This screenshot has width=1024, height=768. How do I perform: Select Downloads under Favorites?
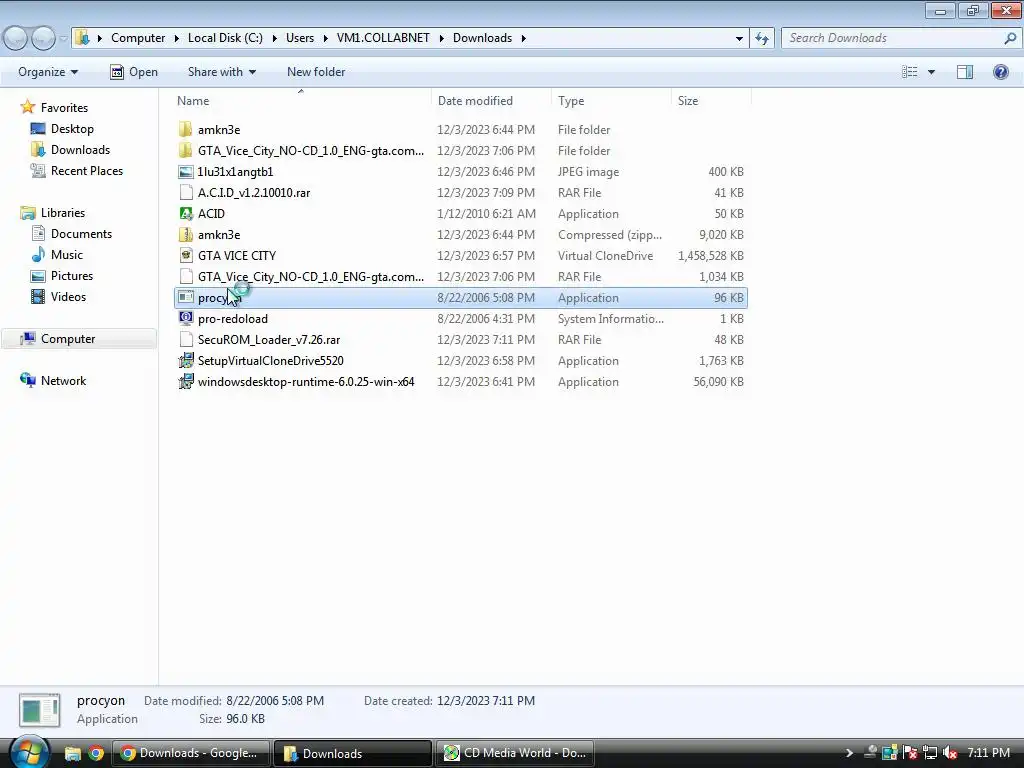point(71,150)
